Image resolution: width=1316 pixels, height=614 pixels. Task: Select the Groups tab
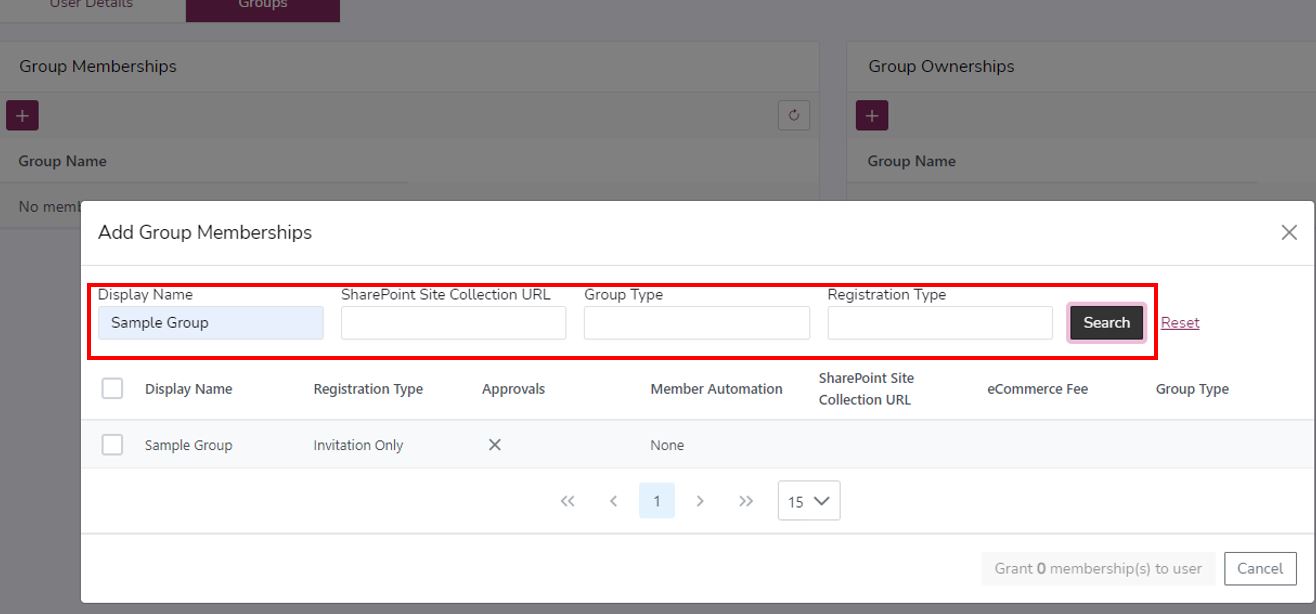262,5
